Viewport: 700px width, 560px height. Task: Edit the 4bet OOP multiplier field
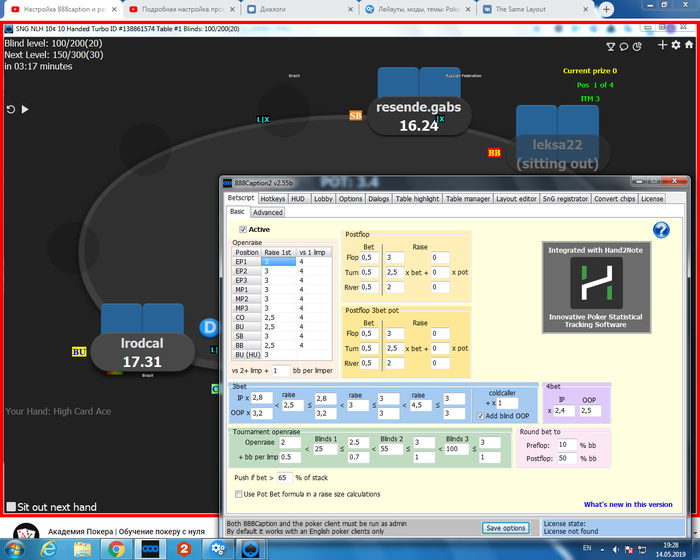pyautogui.click(x=590, y=410)
